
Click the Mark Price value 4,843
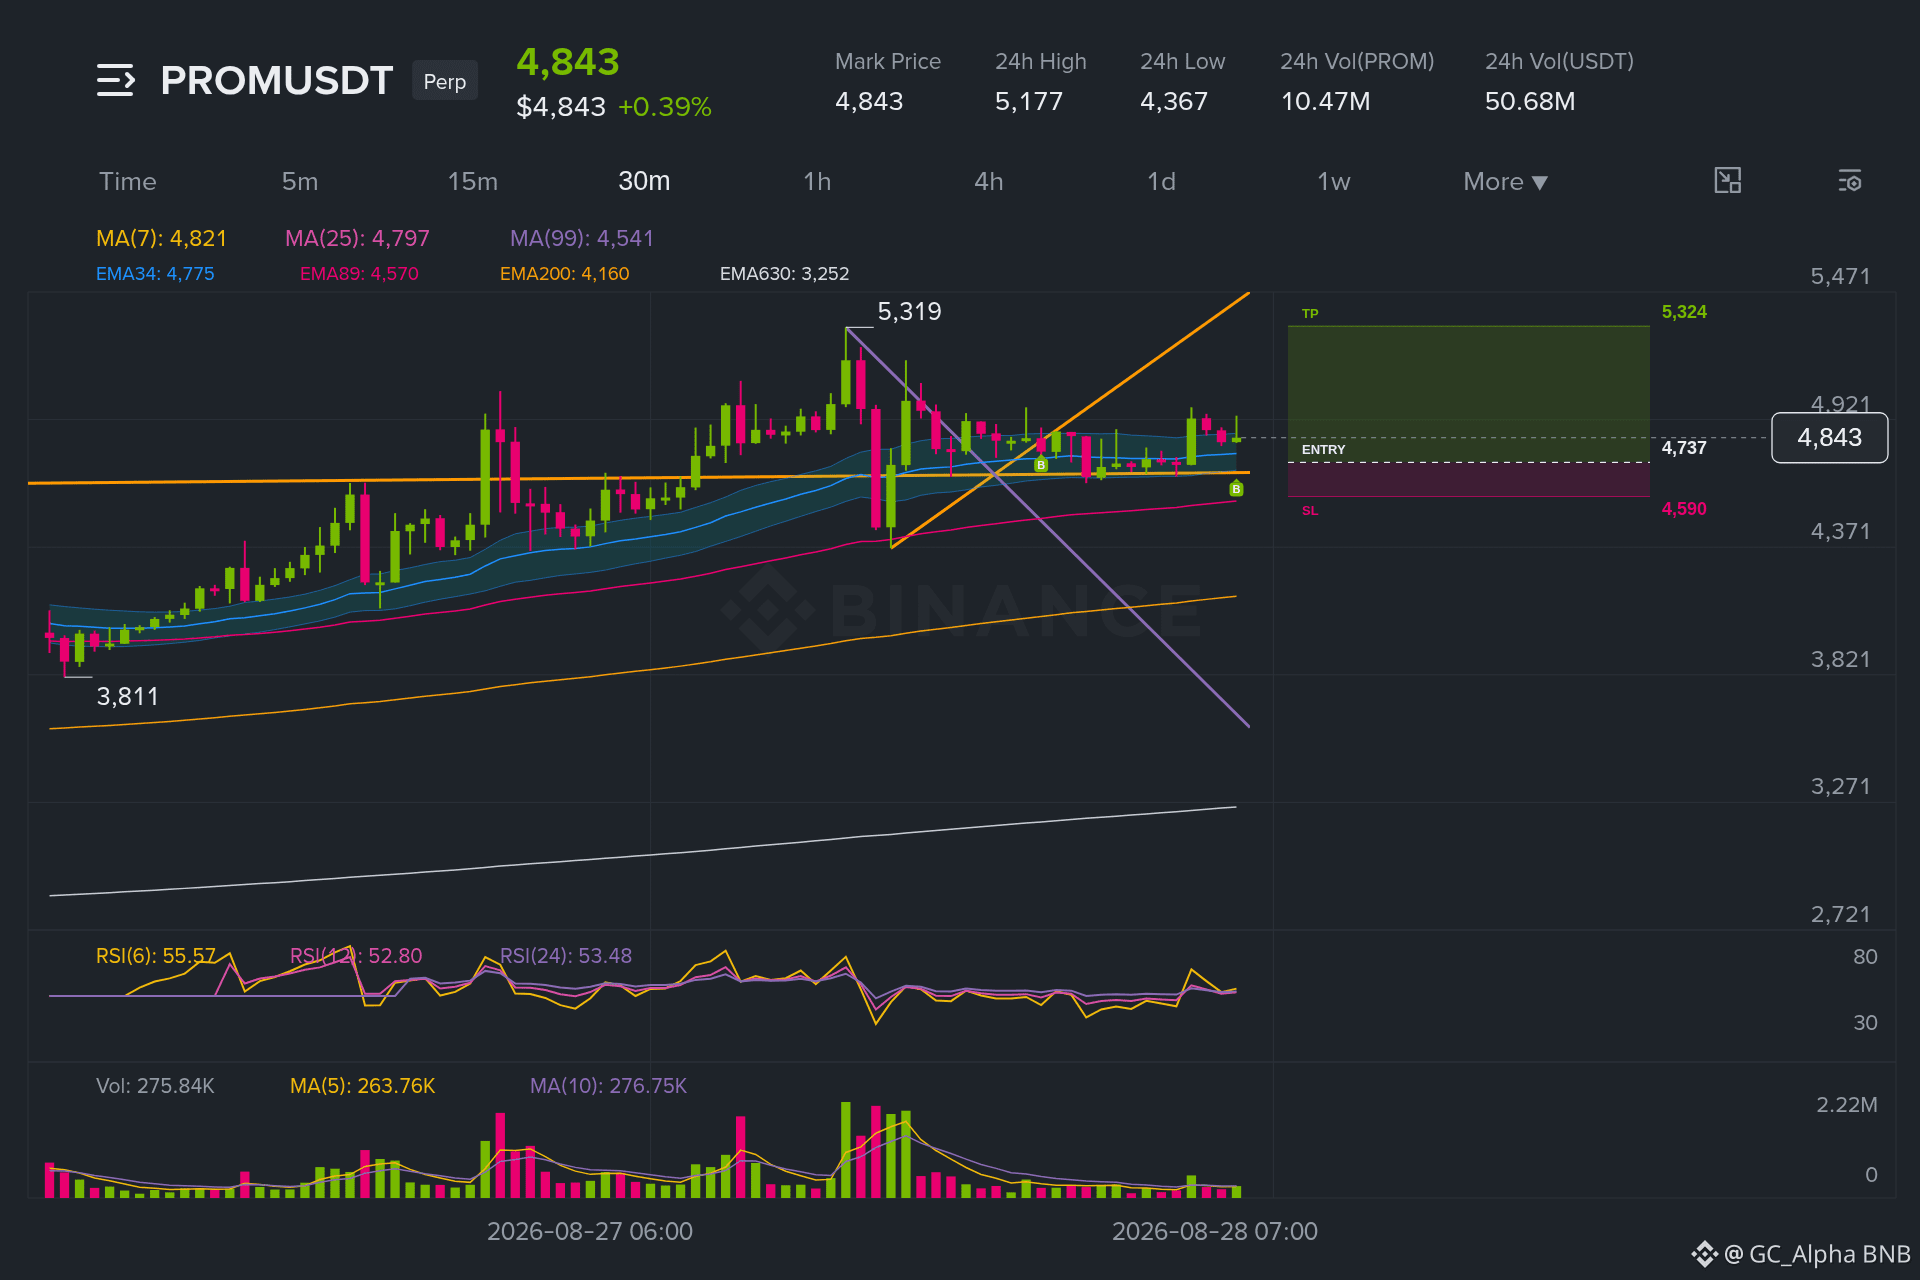869,102
